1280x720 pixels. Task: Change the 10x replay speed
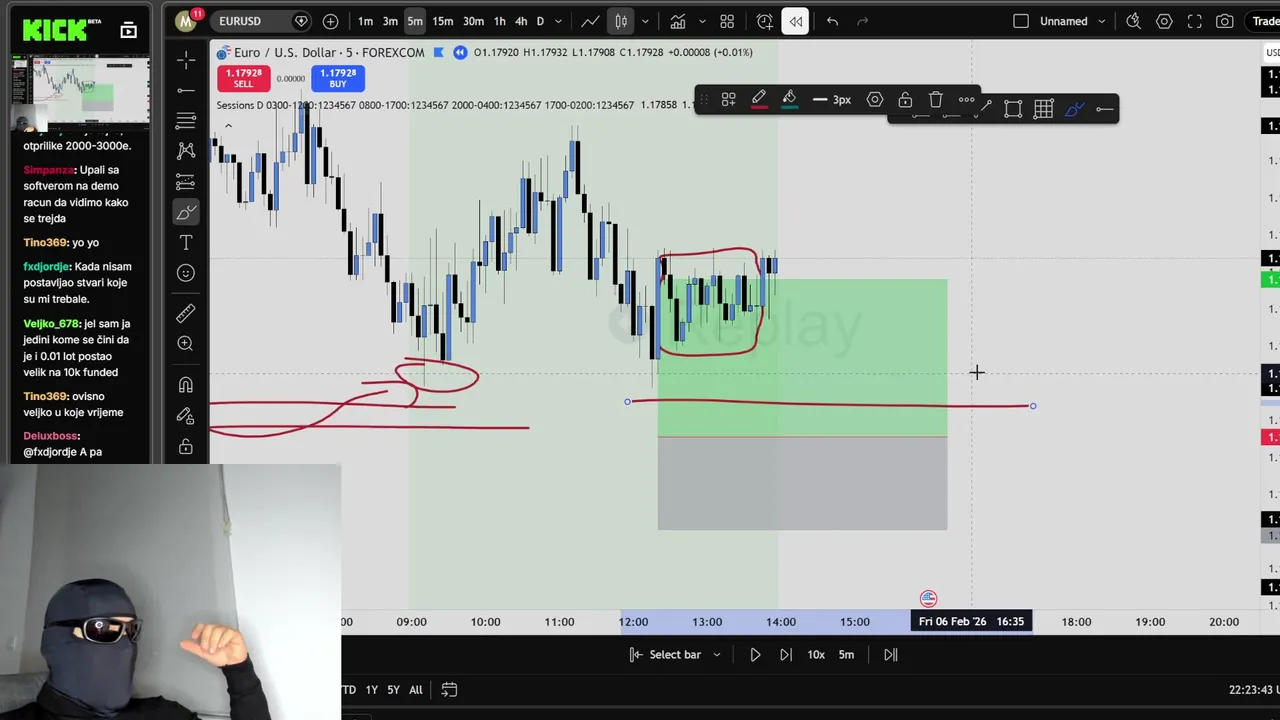tap(816, 655)
